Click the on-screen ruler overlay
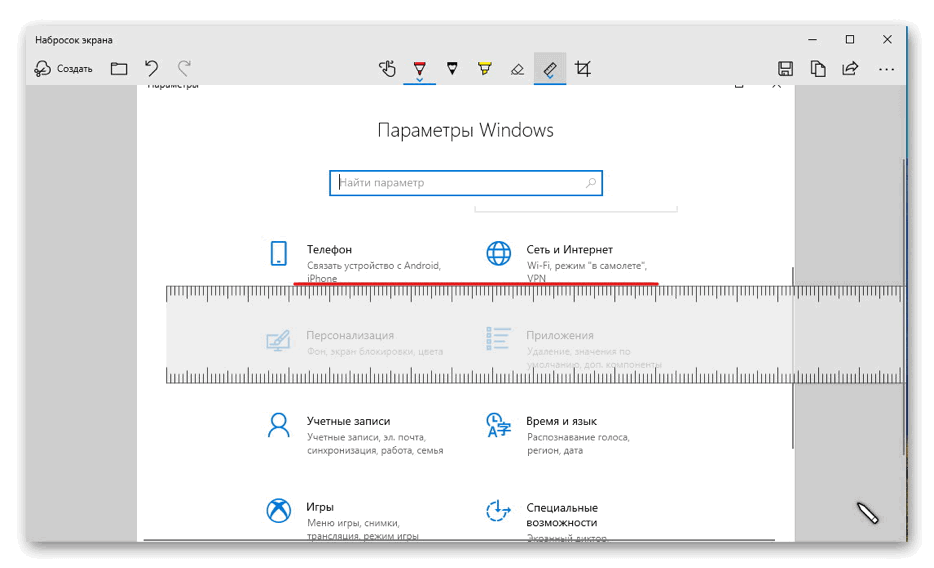Image resolution: width=934 pixels, height=568 pixels. tap(536, 334)
